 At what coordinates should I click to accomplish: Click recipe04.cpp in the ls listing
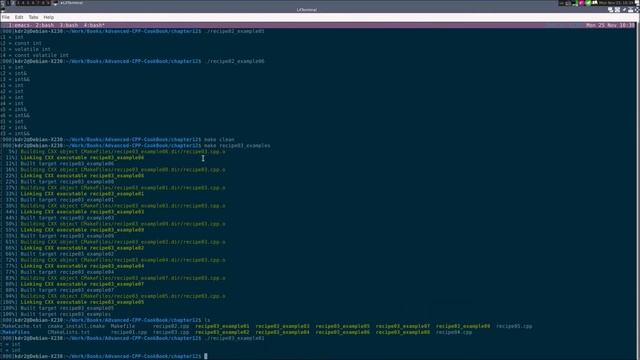click(454, 333)
